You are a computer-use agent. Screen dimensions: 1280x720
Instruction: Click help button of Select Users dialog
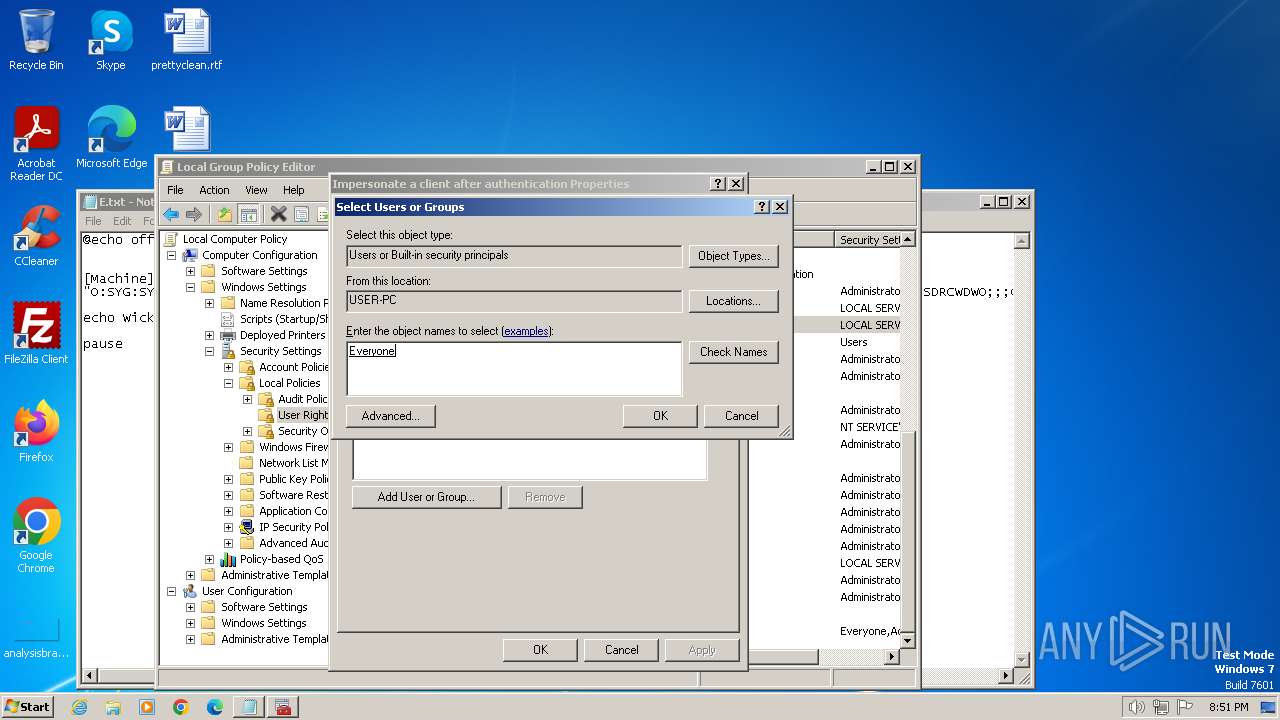pos(762,207)
